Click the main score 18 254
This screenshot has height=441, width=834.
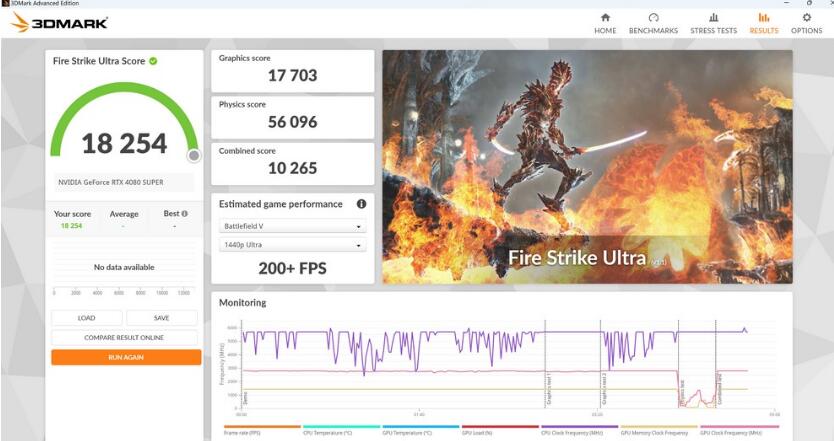click(124, 144)
